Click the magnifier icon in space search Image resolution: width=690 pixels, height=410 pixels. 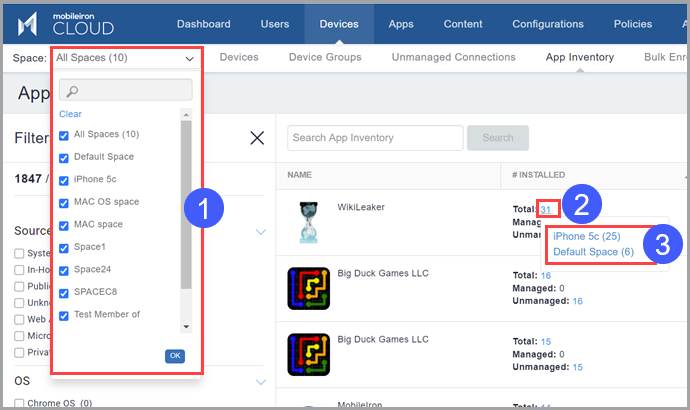[x=75, y=92]
